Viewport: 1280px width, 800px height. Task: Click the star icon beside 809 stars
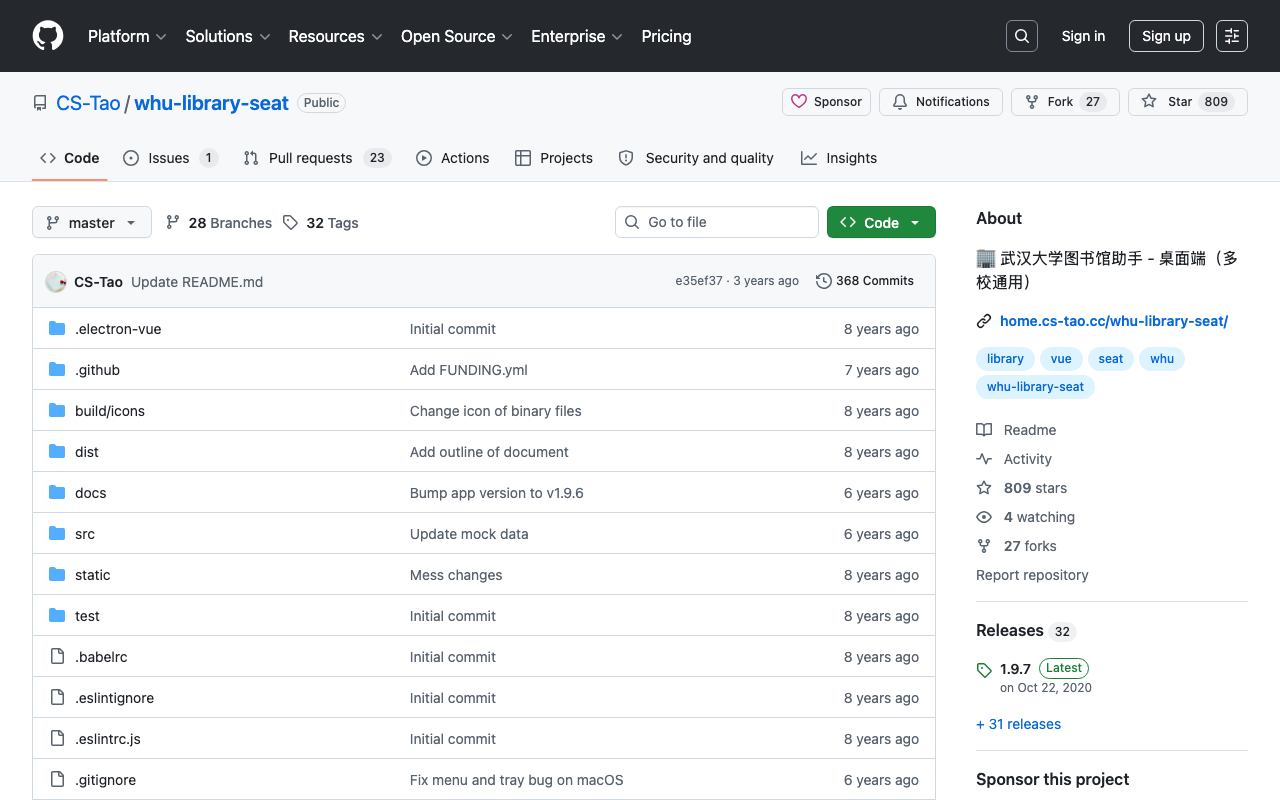pos(984,488)
